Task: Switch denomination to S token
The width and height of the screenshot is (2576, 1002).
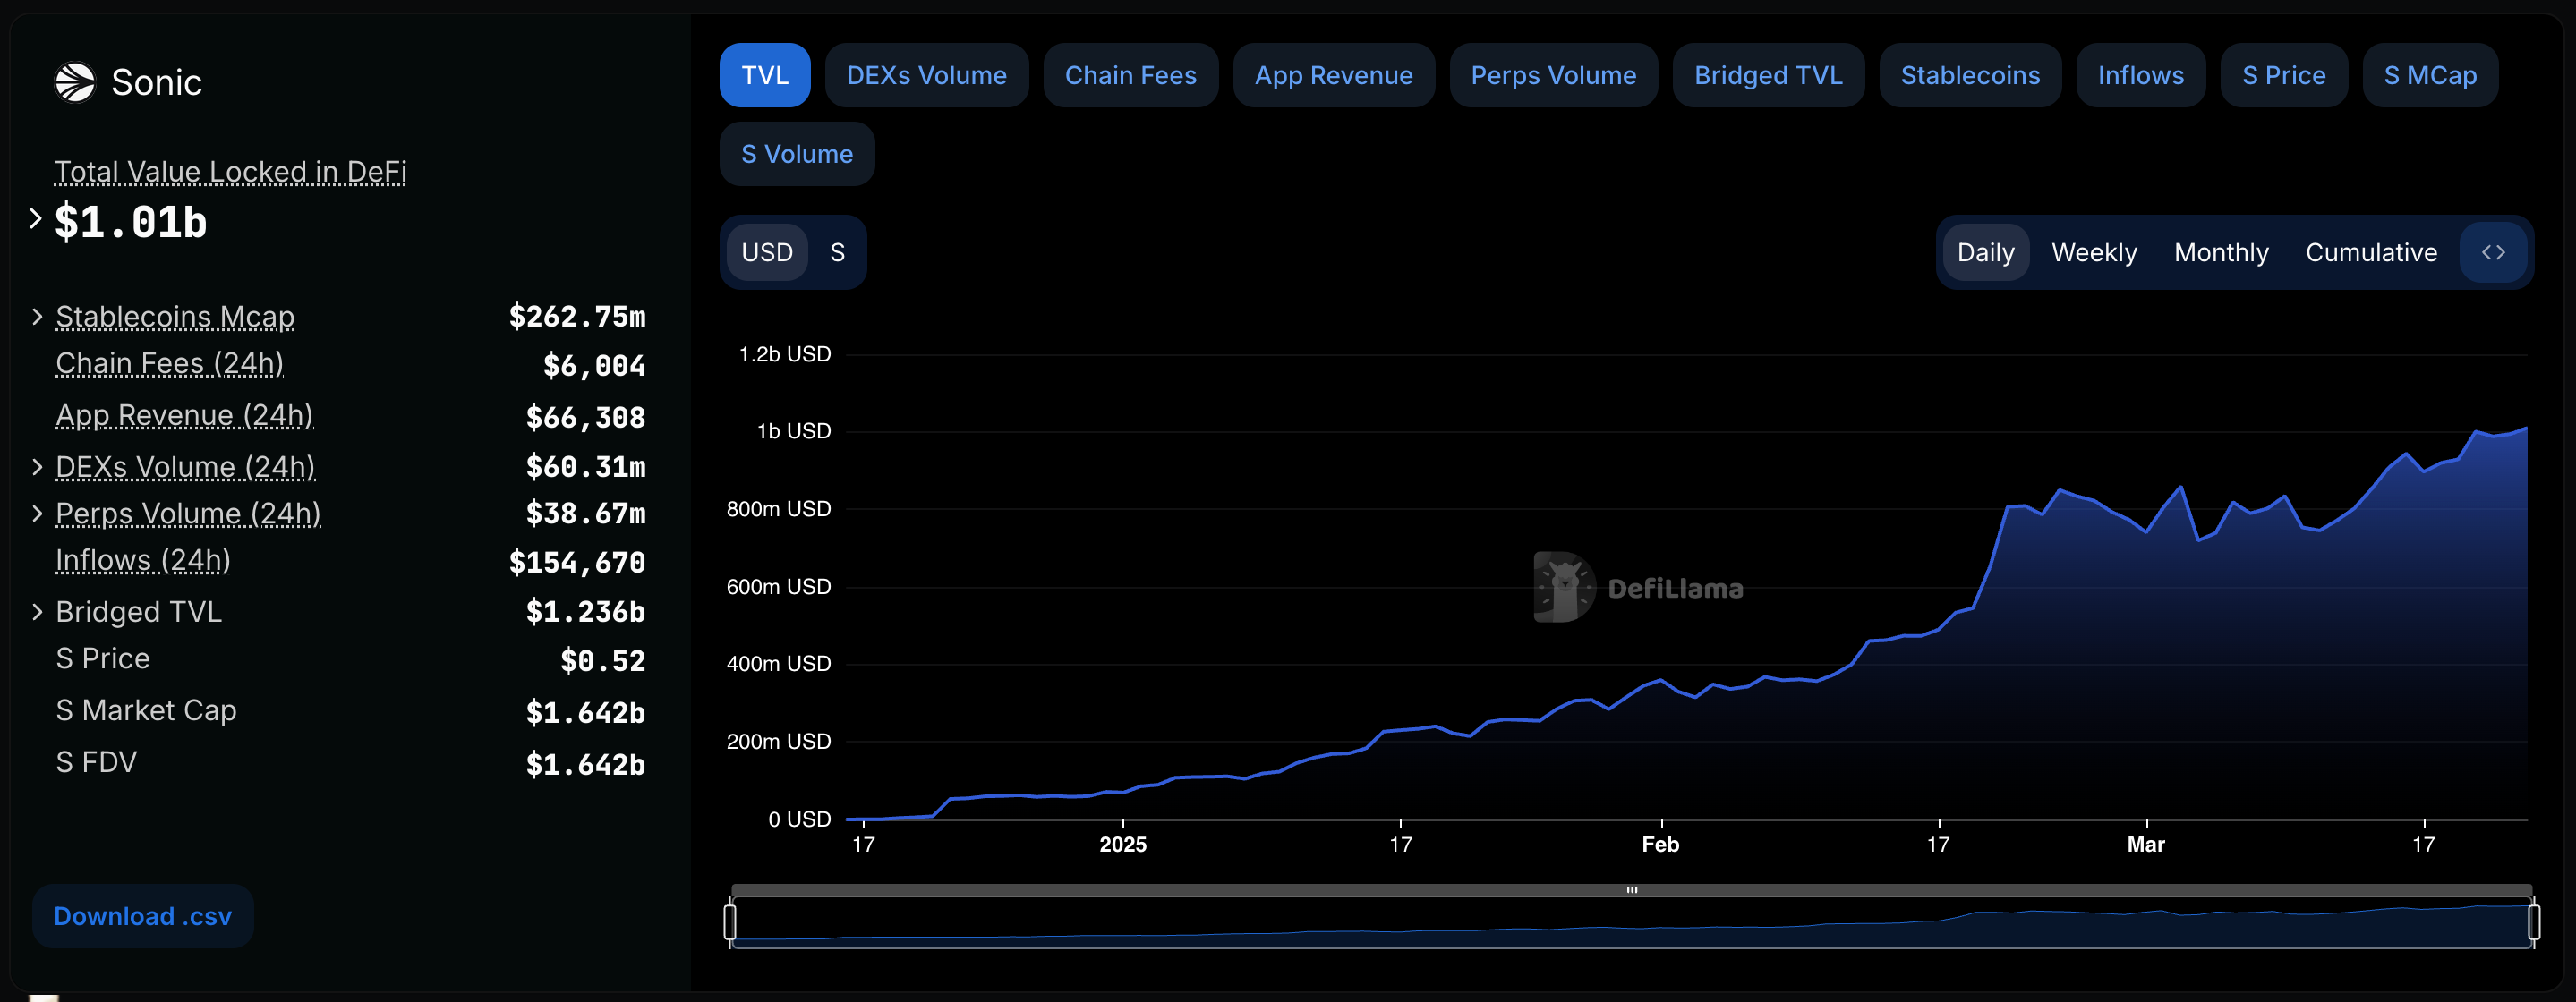Action: pos(837,252)
